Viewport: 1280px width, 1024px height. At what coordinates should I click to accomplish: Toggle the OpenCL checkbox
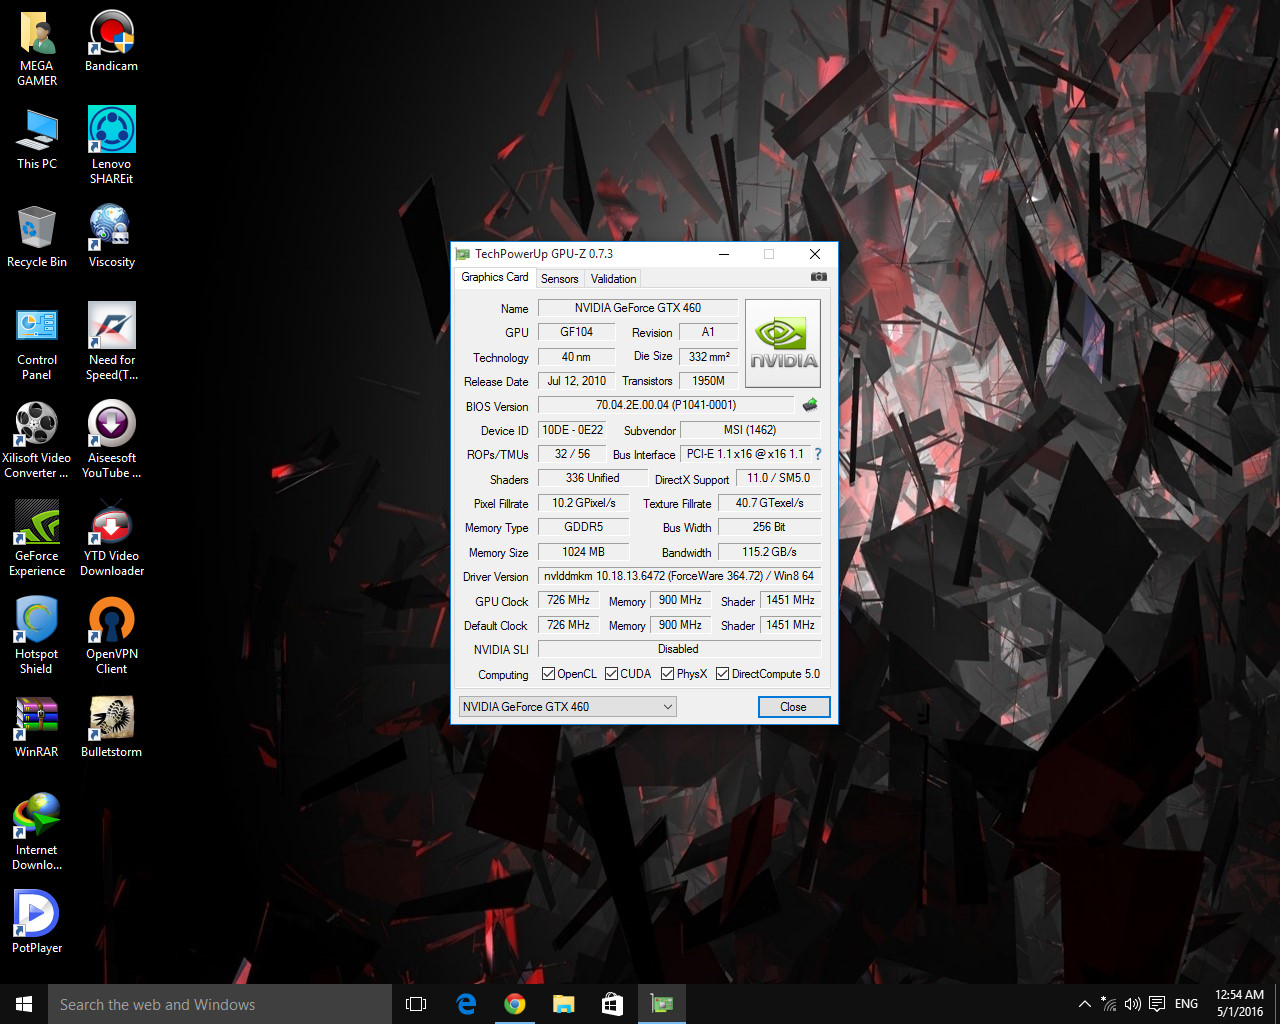point(548,674)
